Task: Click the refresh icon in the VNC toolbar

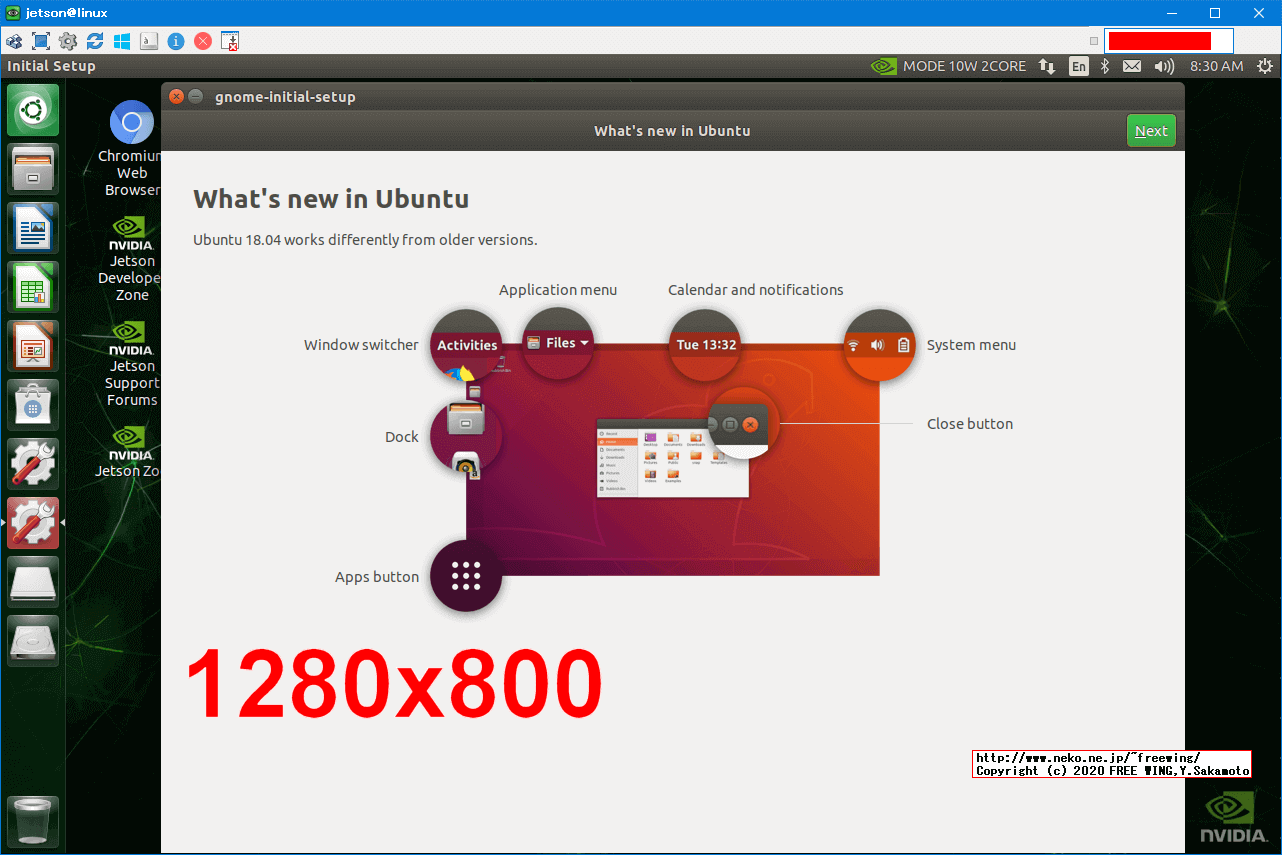Action: tap(94, 41)
